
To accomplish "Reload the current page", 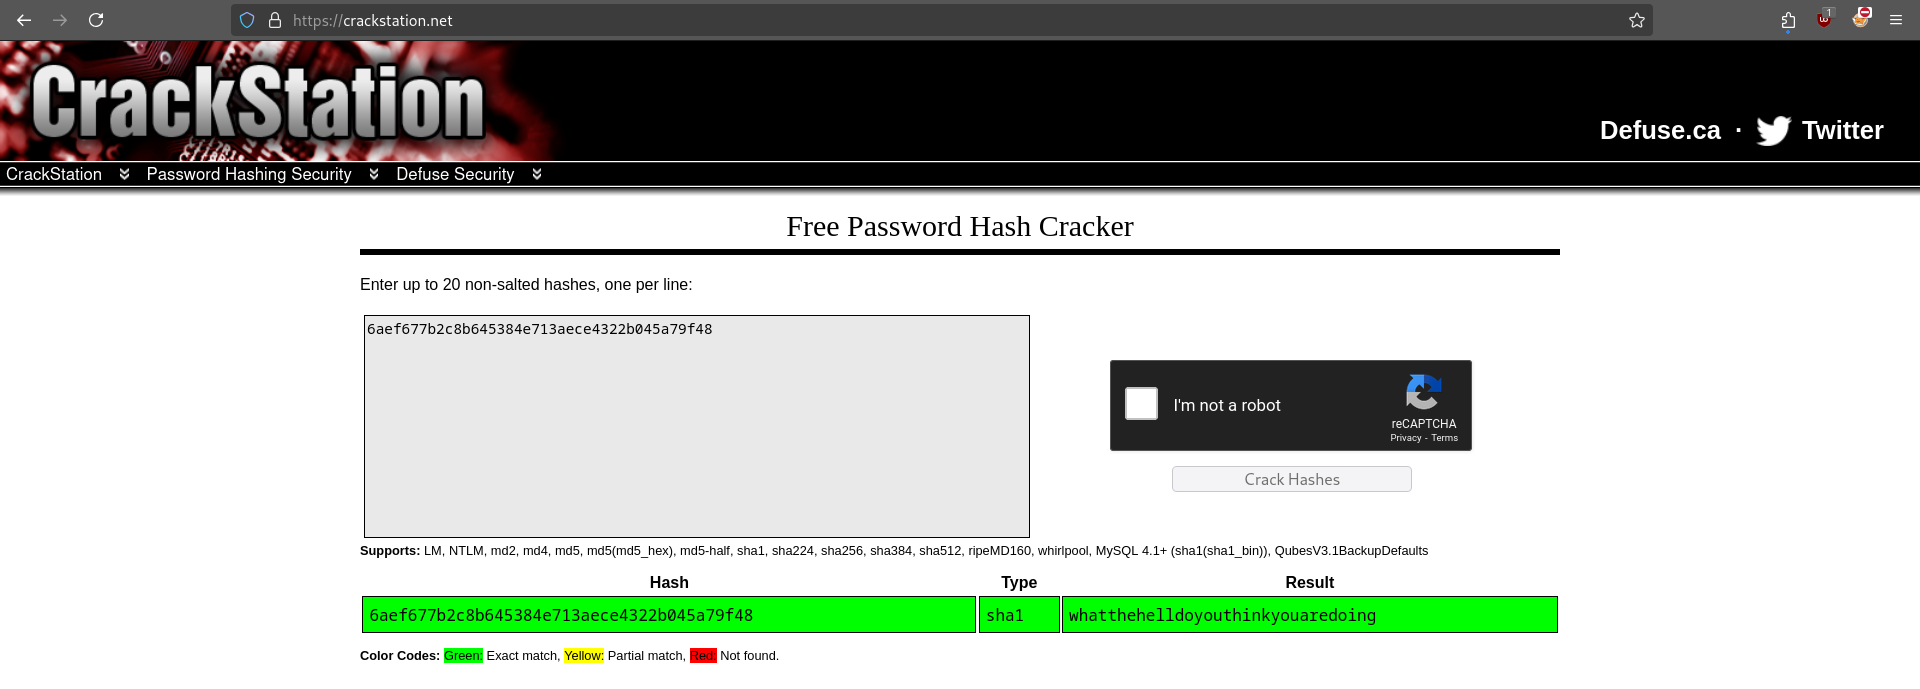I will point(96,20).
